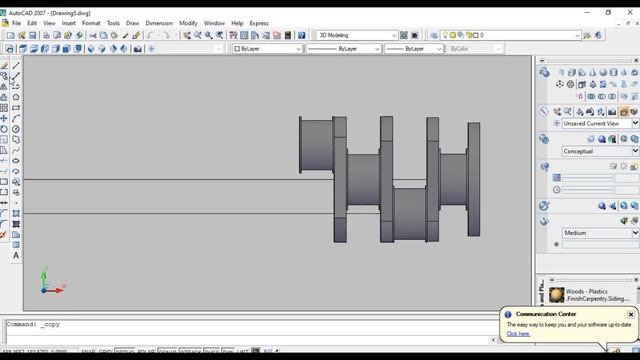Select the Circle draw tool
This screenshot has width=640, height=360.
click(x=16, y=129)
